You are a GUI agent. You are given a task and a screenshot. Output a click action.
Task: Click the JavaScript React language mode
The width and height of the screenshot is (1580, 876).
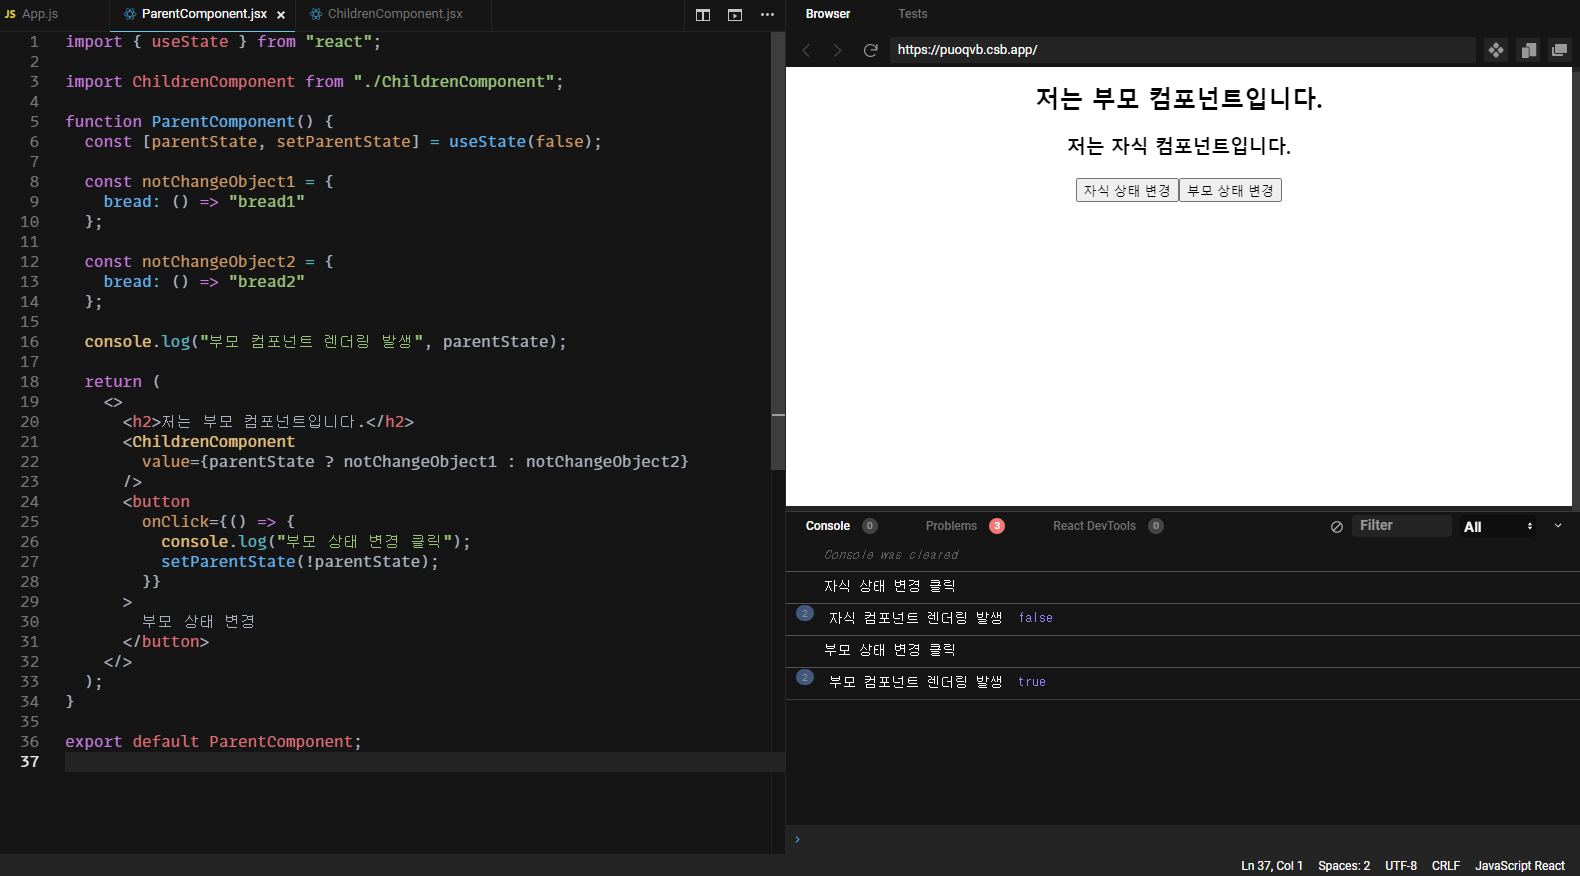(x=1520, y=866)
